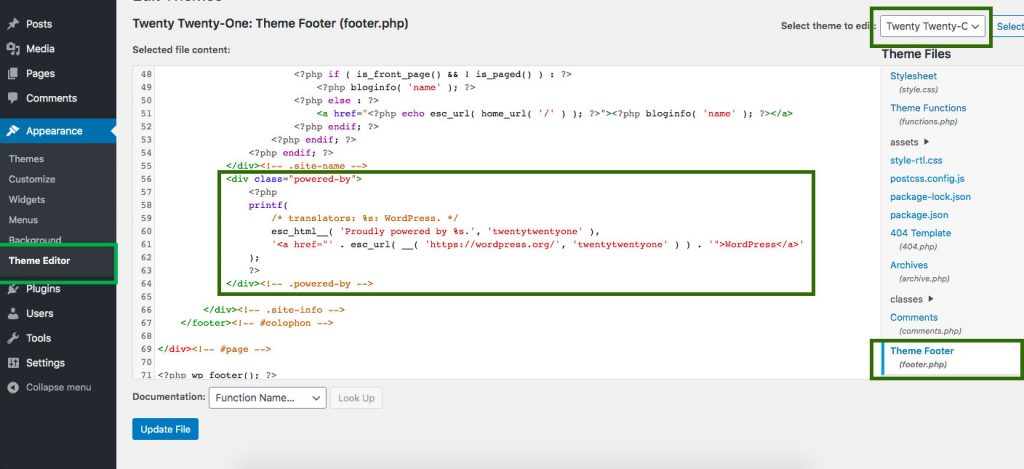
Task: Open the 404 Template file
Action: 920,233
